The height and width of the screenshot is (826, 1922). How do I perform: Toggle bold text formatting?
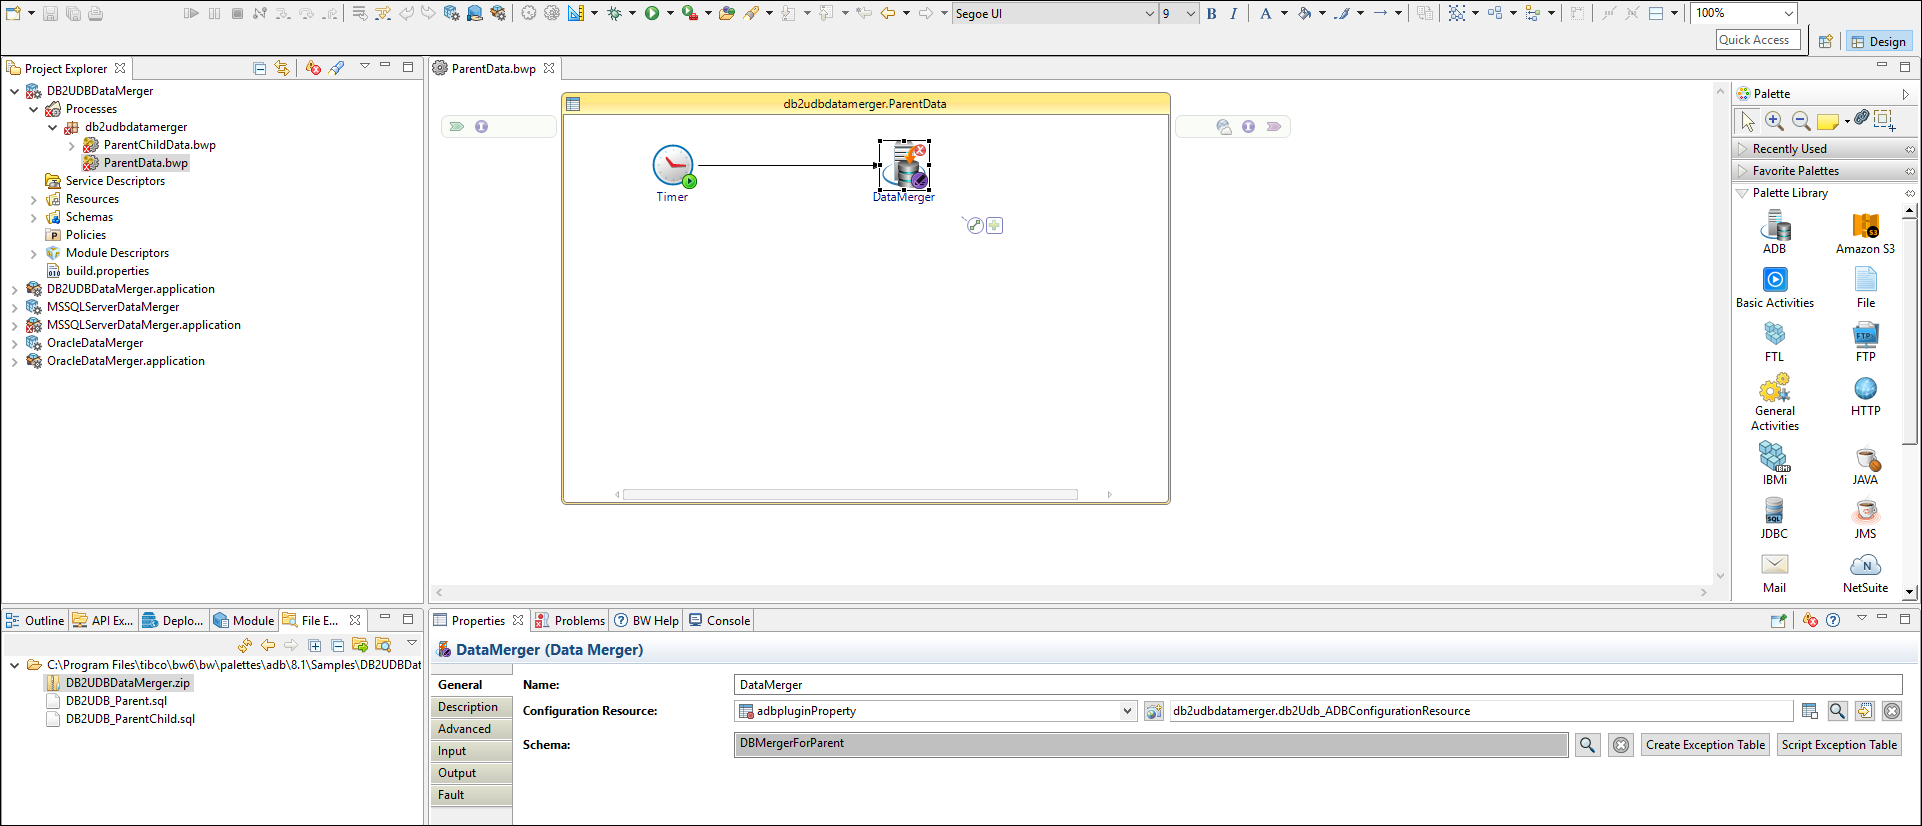[x=1211, y=14]
